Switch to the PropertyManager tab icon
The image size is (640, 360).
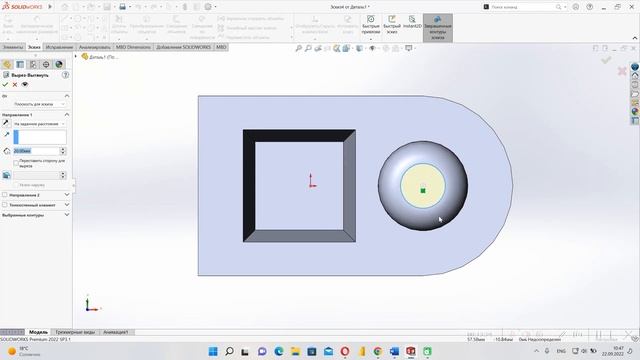20,64
